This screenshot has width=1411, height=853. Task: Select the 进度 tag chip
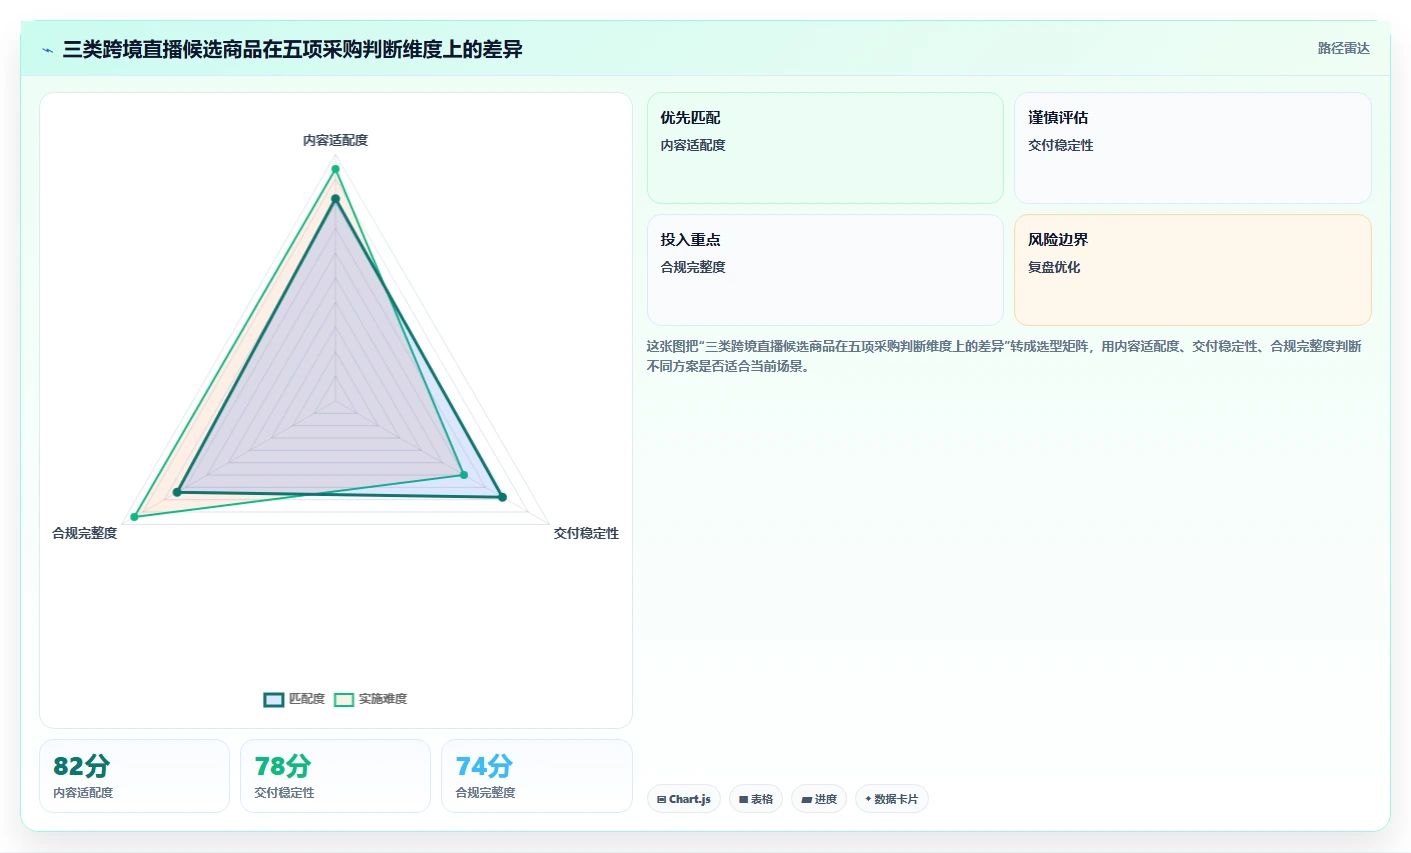point(819,799)
